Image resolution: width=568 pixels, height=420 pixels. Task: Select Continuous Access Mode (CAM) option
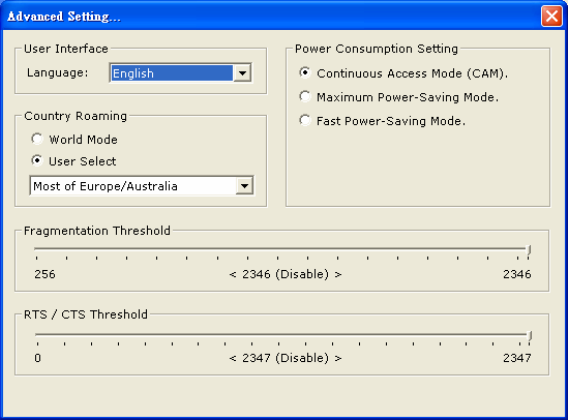tap(305, 73)
